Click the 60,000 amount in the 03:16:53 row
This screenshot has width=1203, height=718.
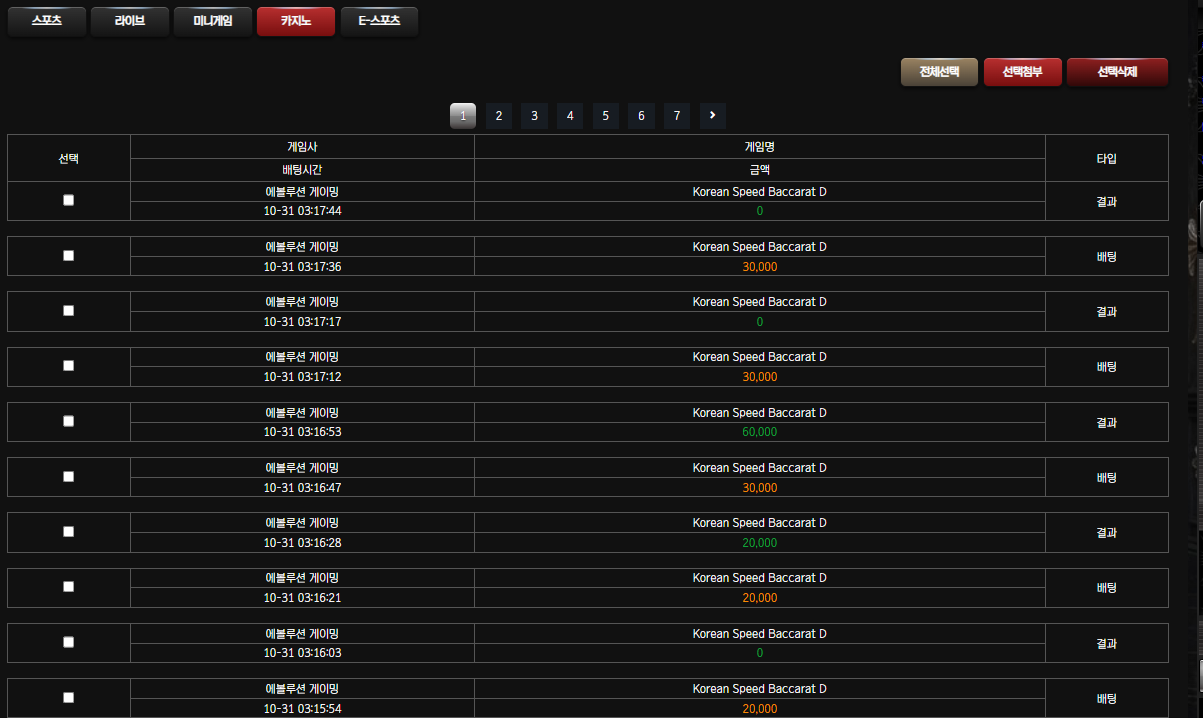(x=760, y=432)
